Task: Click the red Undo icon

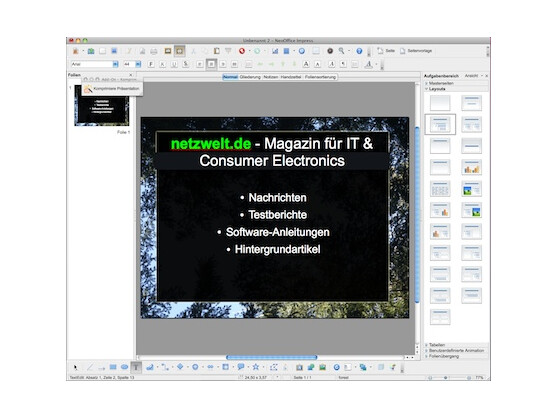Action: click(x=242, y=51)
